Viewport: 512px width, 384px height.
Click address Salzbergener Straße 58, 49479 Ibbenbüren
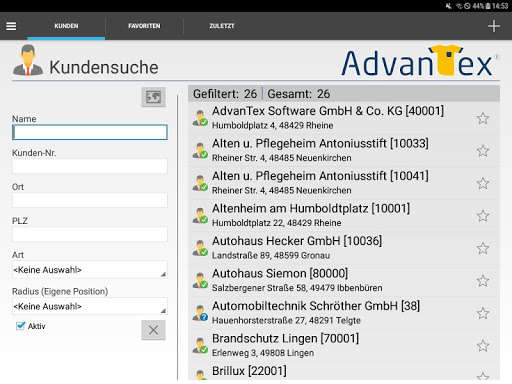coord(297,288)
